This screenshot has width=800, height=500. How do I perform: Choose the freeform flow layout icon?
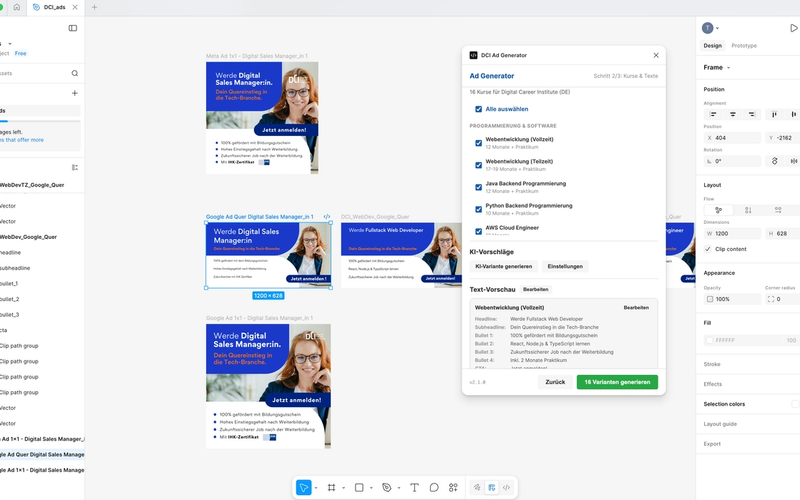718,210
